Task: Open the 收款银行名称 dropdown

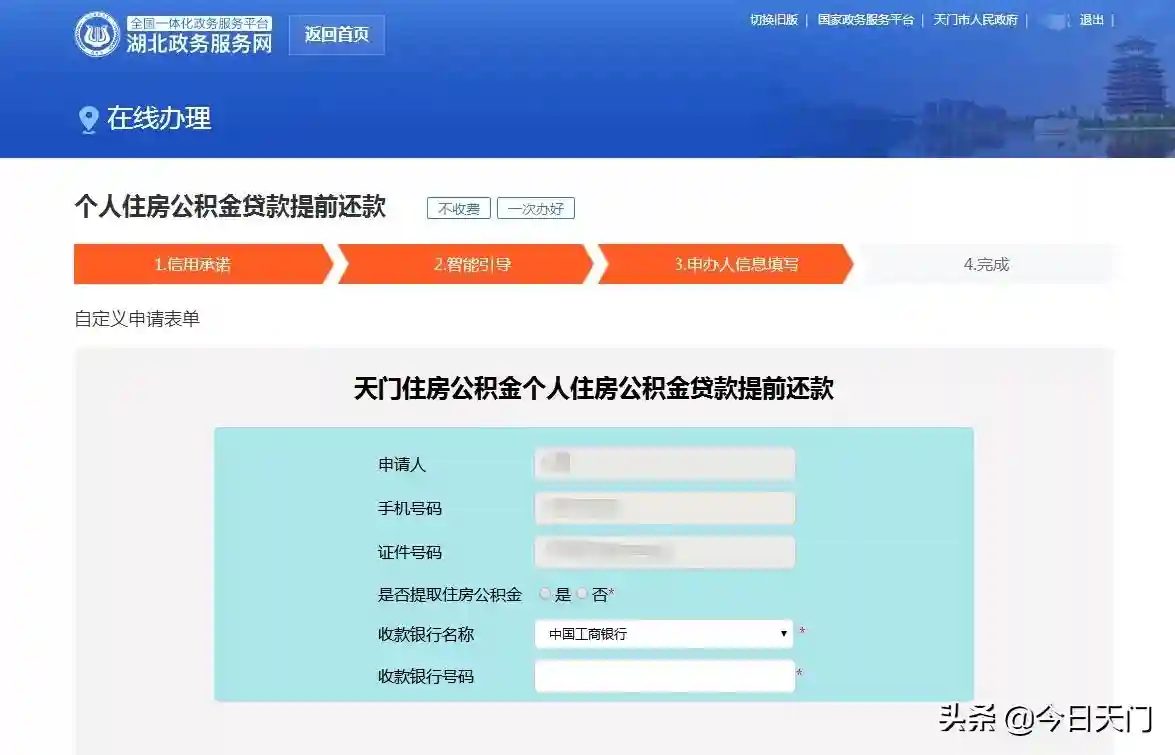Action: [664, 634]
